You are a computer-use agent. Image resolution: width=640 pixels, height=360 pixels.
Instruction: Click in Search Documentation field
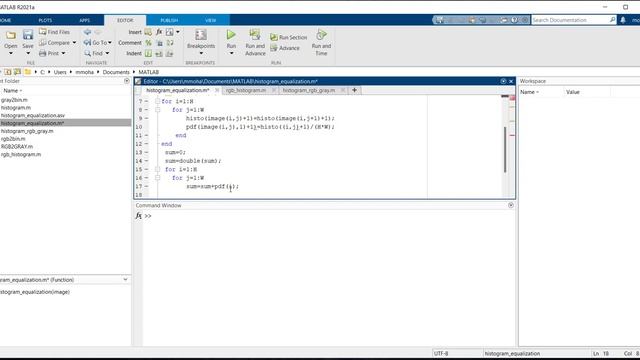tap(570, 20)
